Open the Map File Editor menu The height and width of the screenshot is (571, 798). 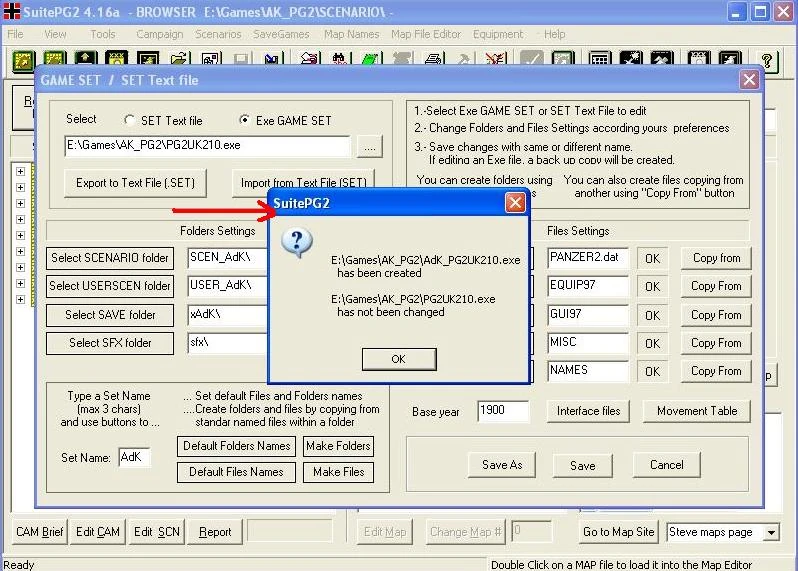(x=426, y=34)
